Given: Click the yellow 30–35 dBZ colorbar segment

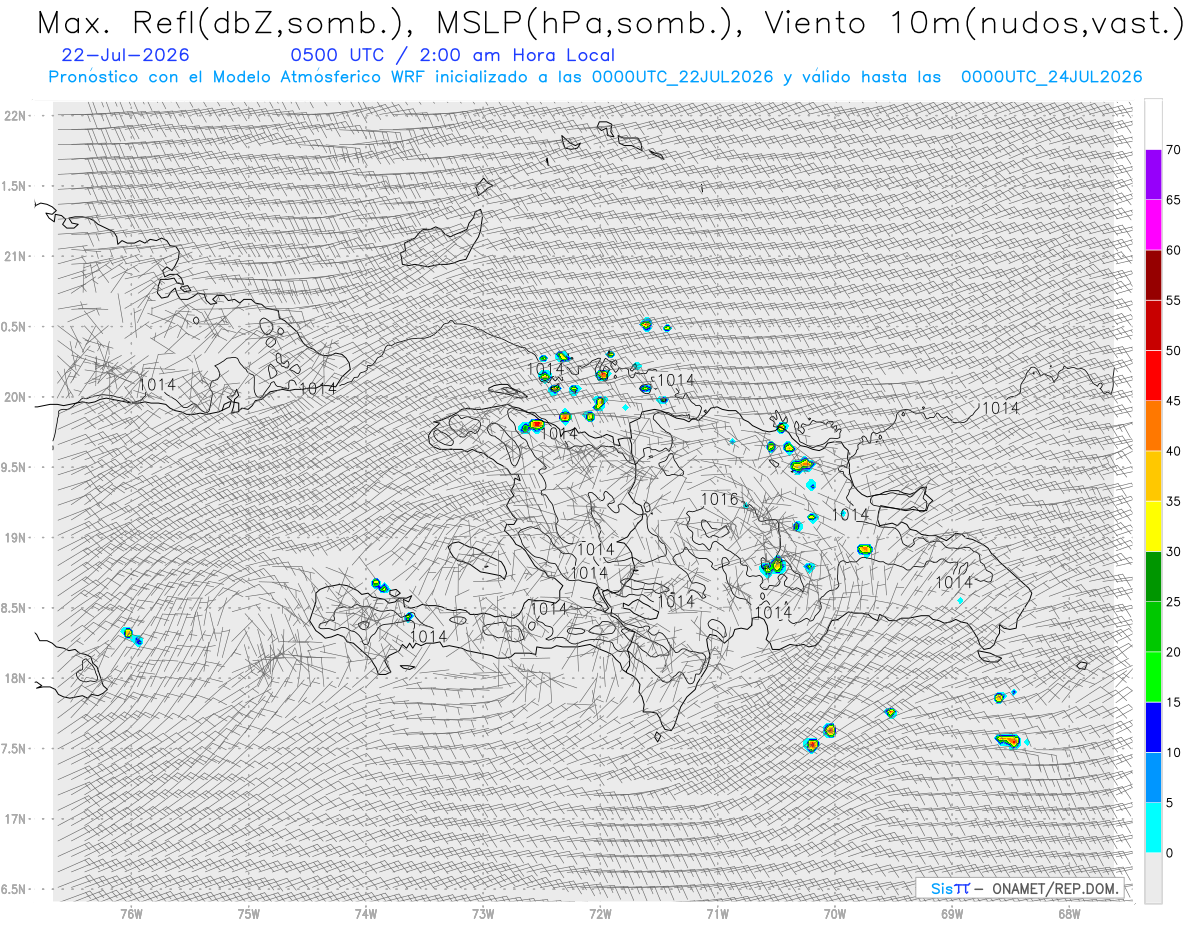Looking at the screenshot, I should (1153, 526).
